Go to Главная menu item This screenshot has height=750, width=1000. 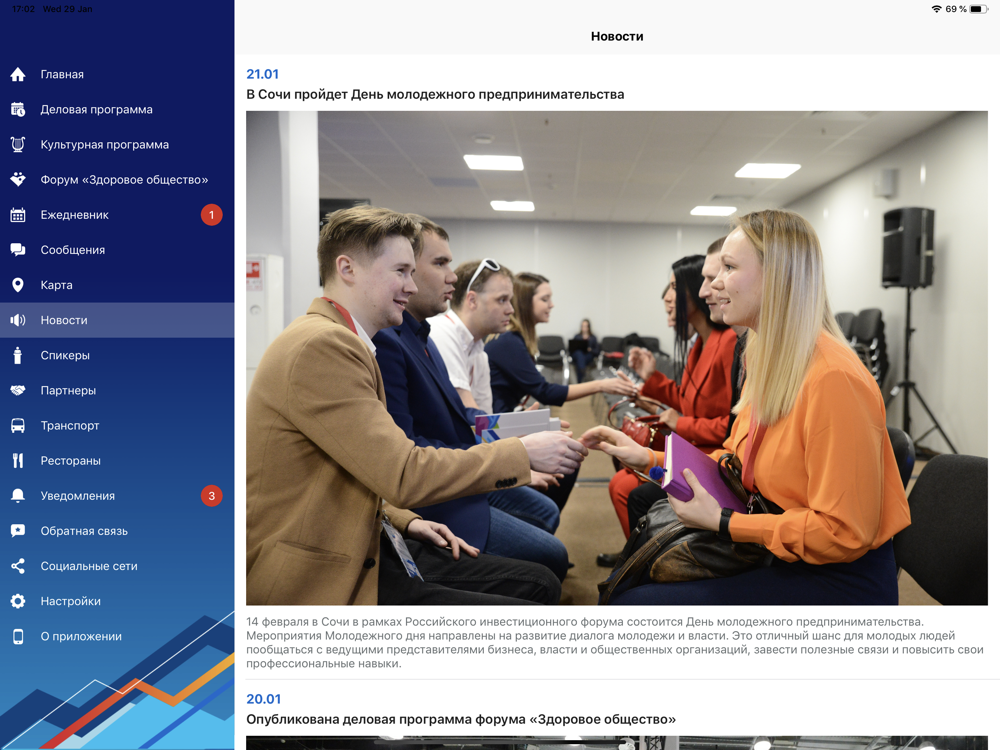pyautogui.click(x=117, y=75)
